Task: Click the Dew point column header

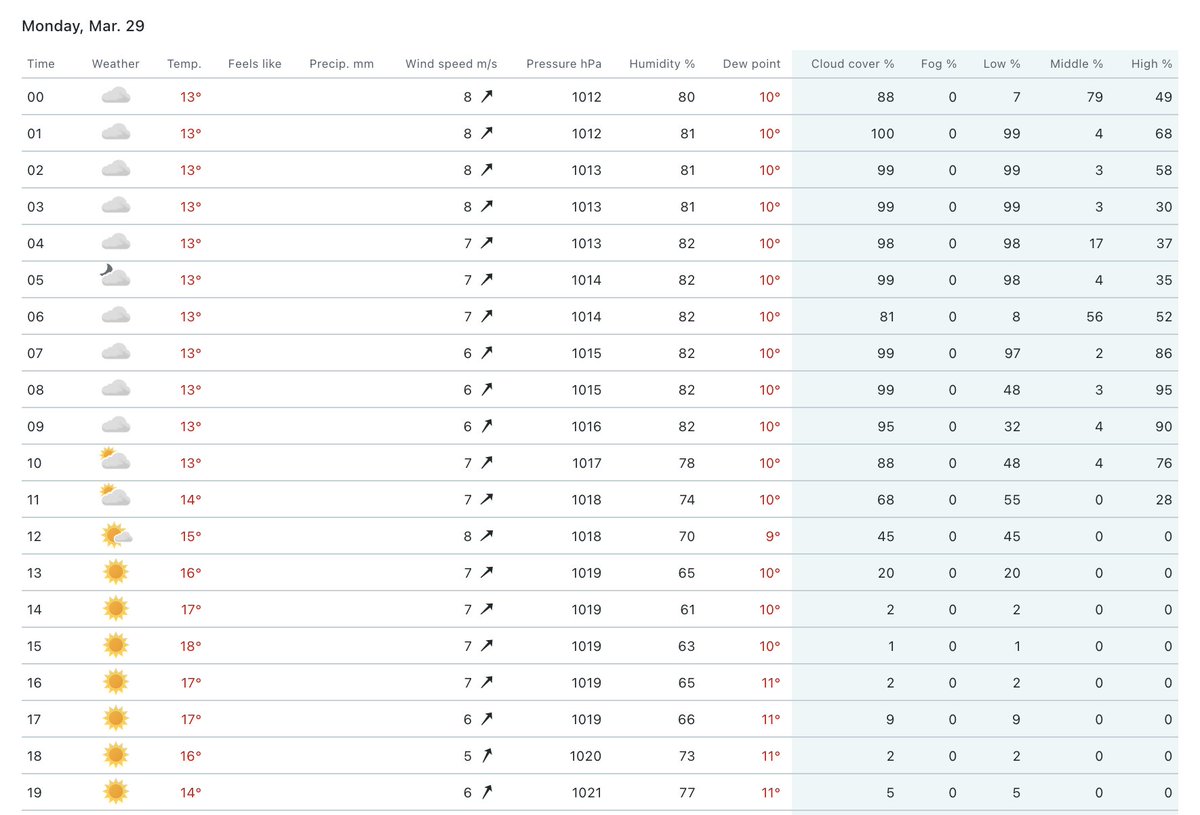Action: tap(752, 64)
